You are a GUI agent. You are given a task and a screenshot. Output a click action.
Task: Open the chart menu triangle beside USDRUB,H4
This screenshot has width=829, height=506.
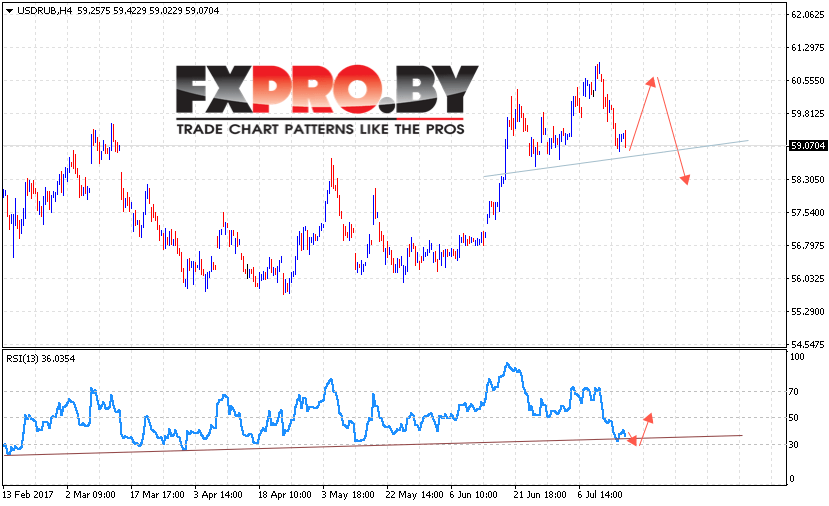pos(9,11)
